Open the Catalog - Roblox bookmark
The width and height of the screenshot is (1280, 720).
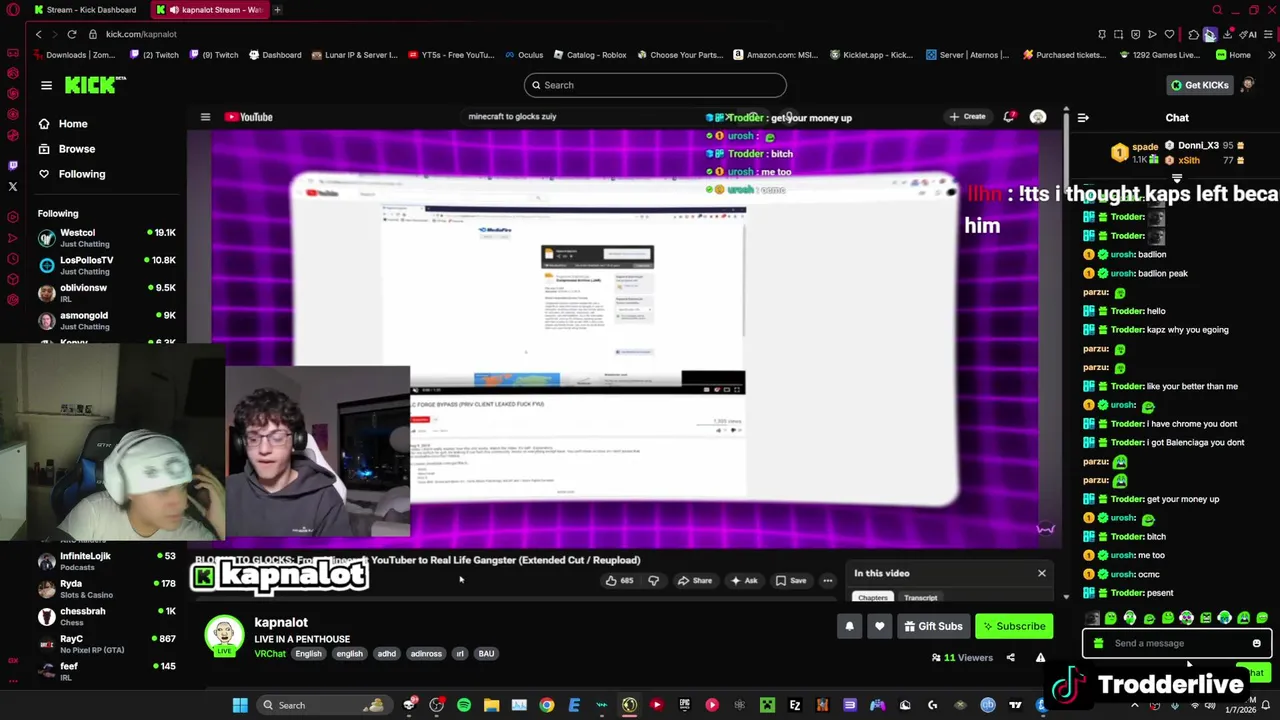[589, 55]
